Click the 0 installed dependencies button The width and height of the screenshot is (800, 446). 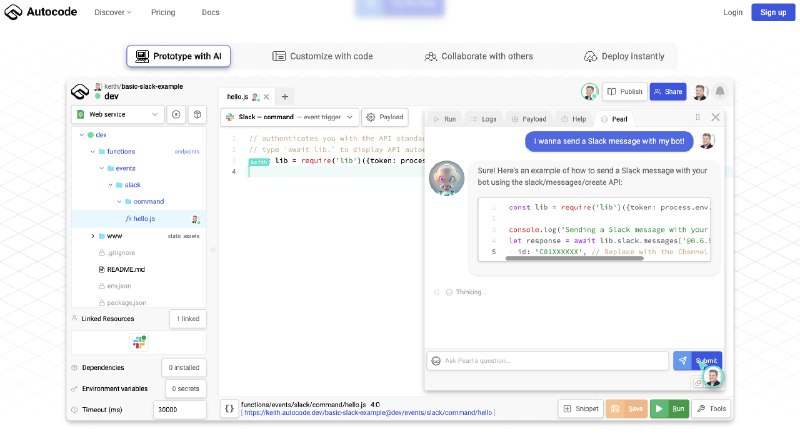pos(184,367)
